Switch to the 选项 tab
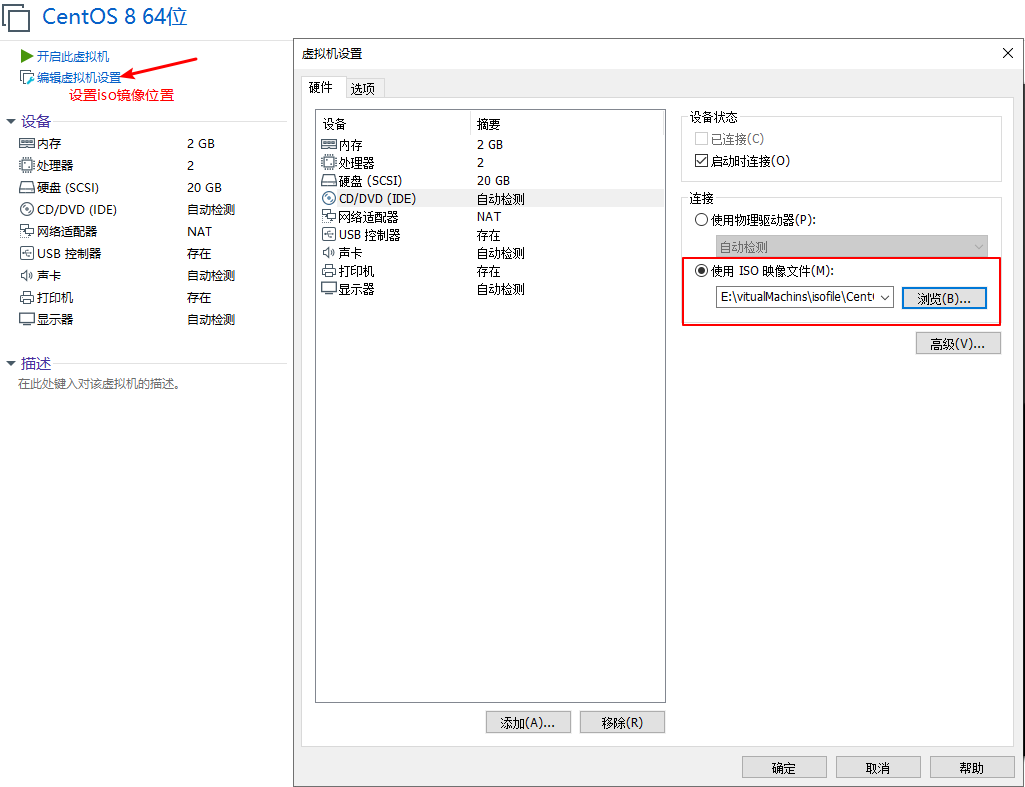The width and height of the screenshot is (1025, 787). (363, 89)
